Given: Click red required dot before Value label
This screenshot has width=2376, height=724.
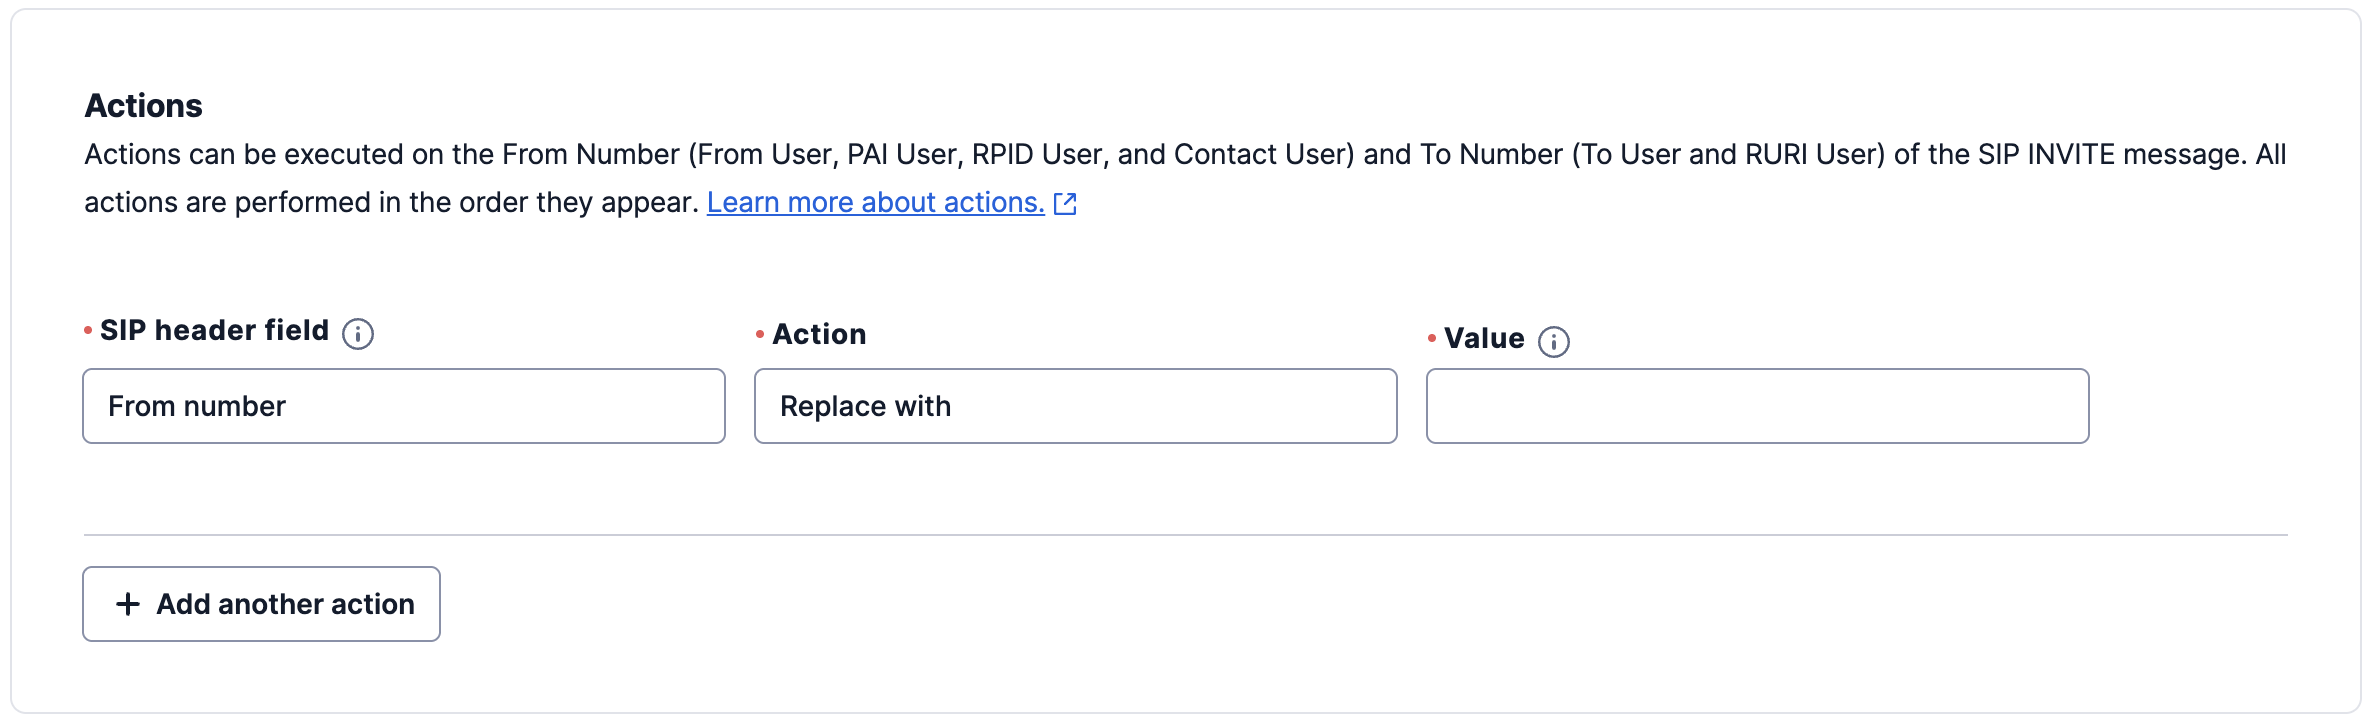Looking at the screenshot, I should click(x=1432, y=339).
